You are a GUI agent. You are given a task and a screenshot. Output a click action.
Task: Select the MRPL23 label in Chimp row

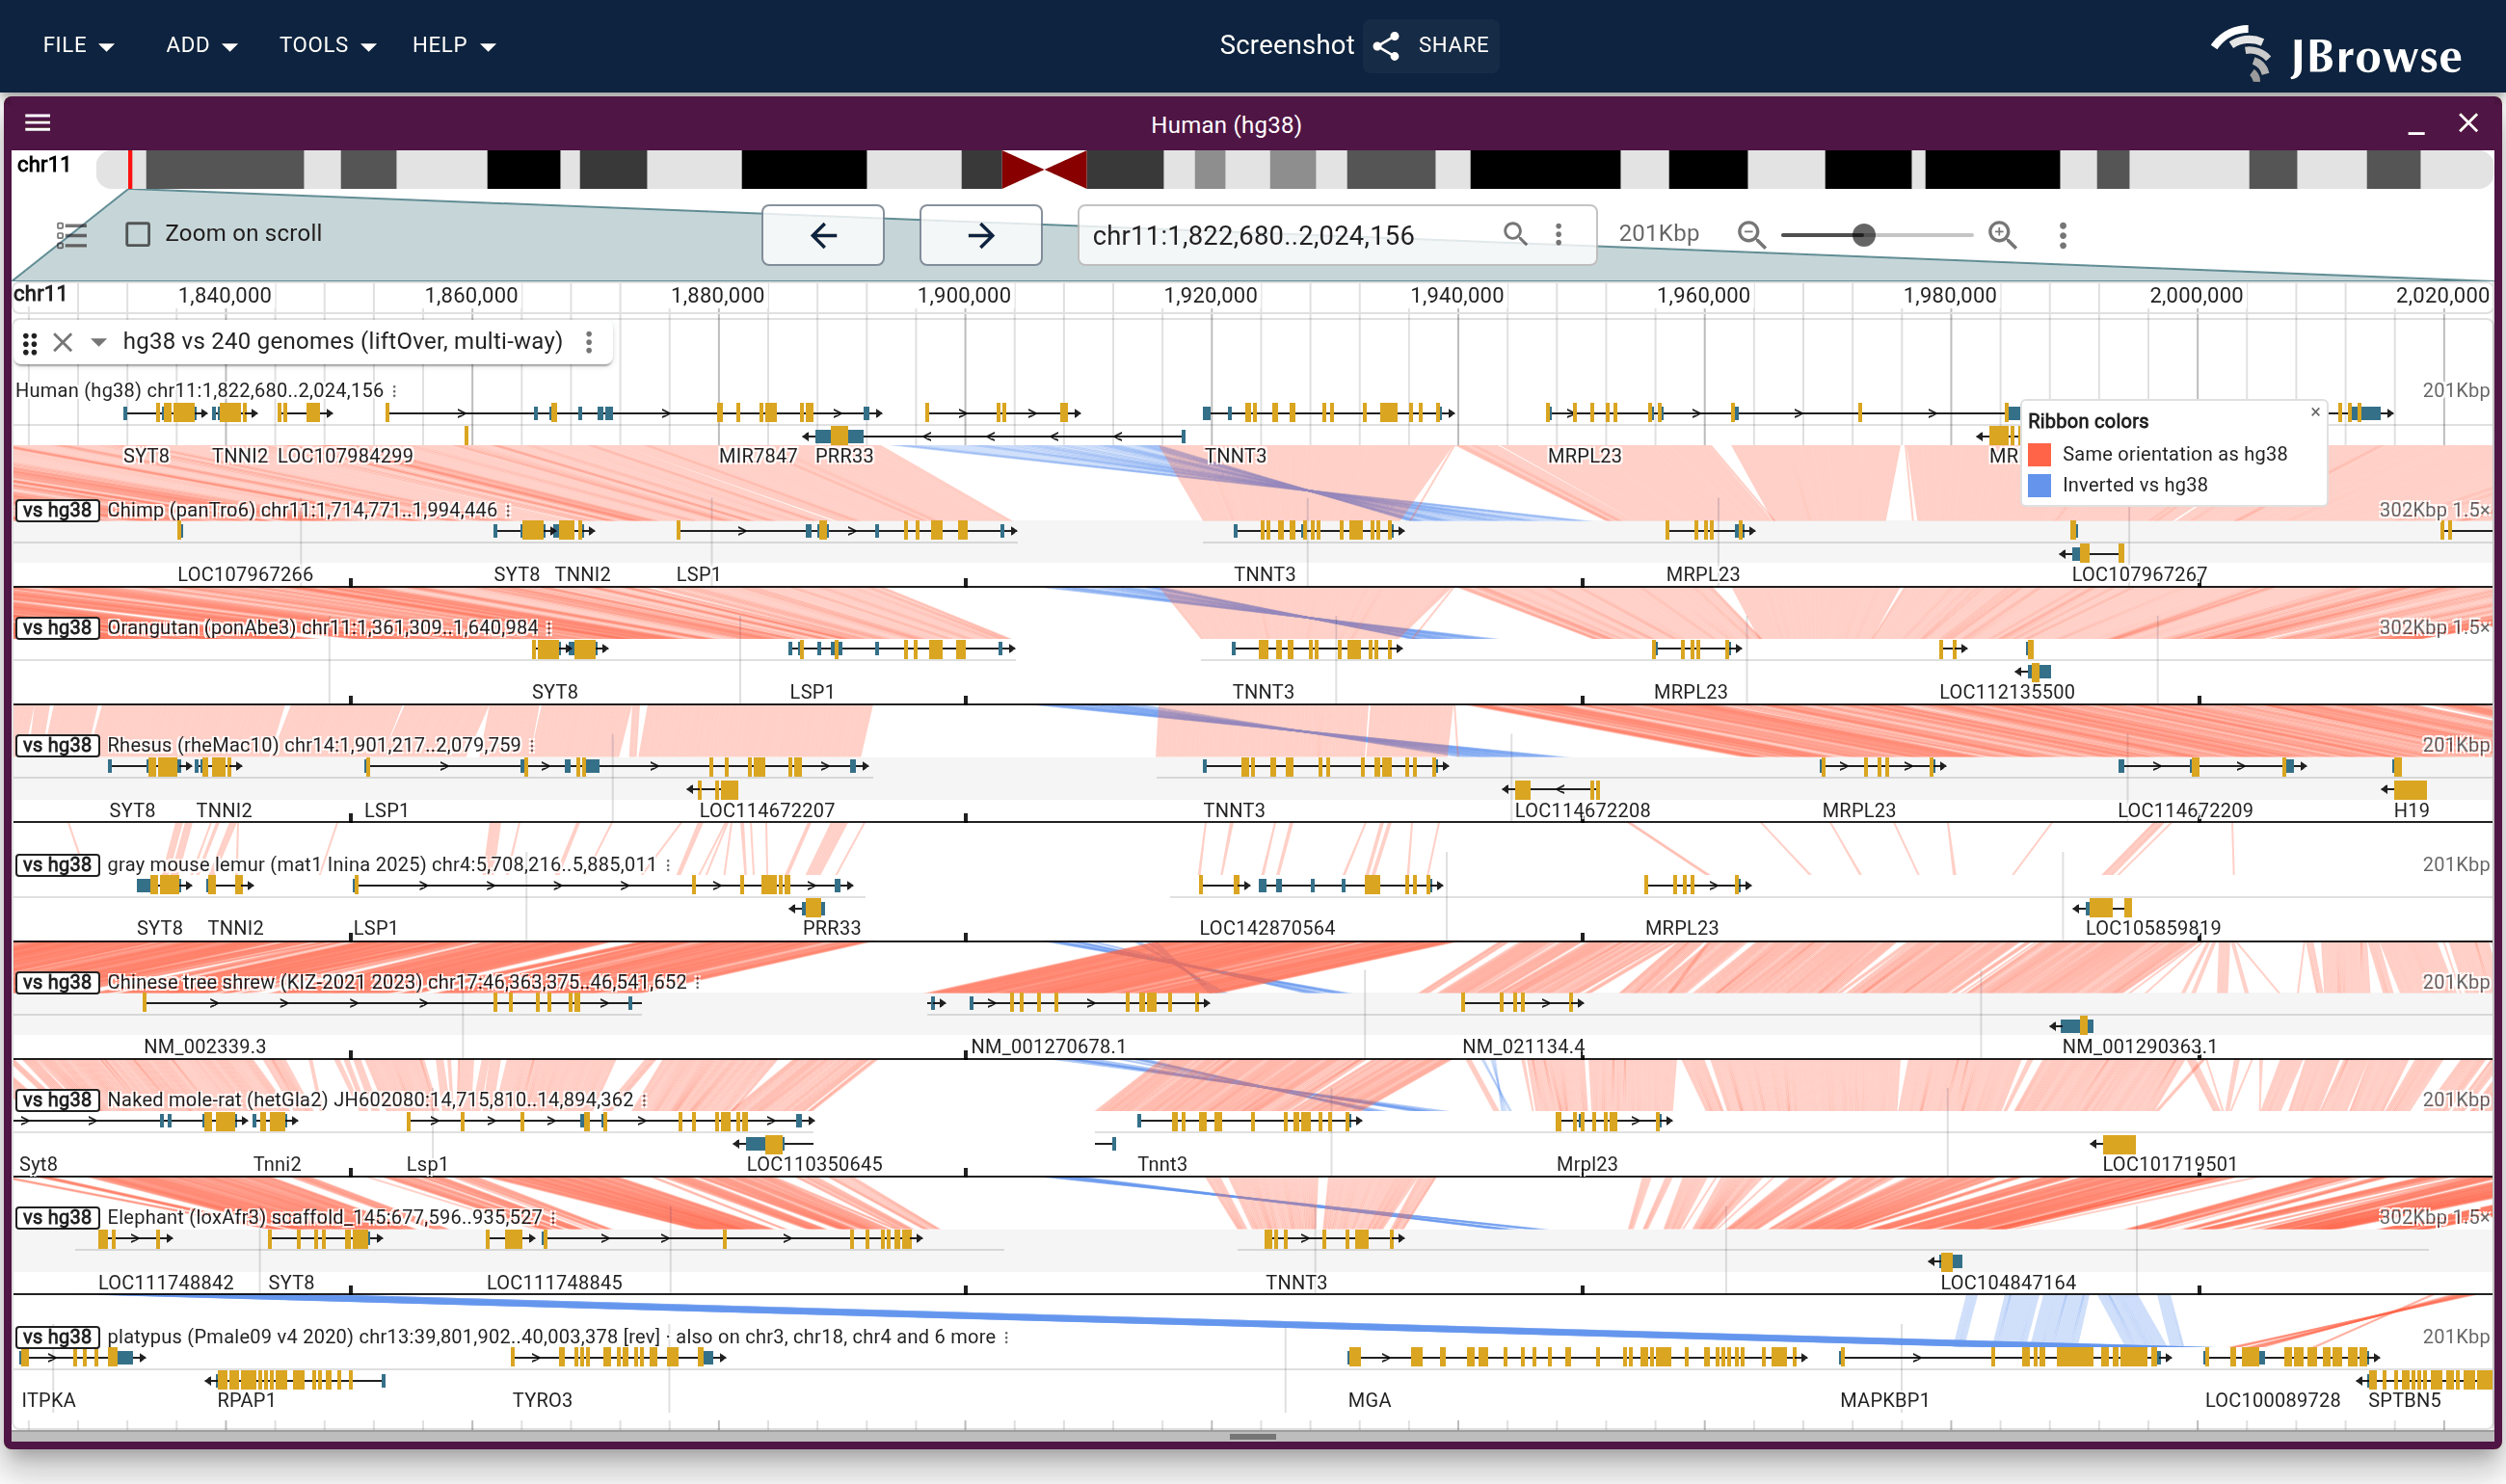1702,574
